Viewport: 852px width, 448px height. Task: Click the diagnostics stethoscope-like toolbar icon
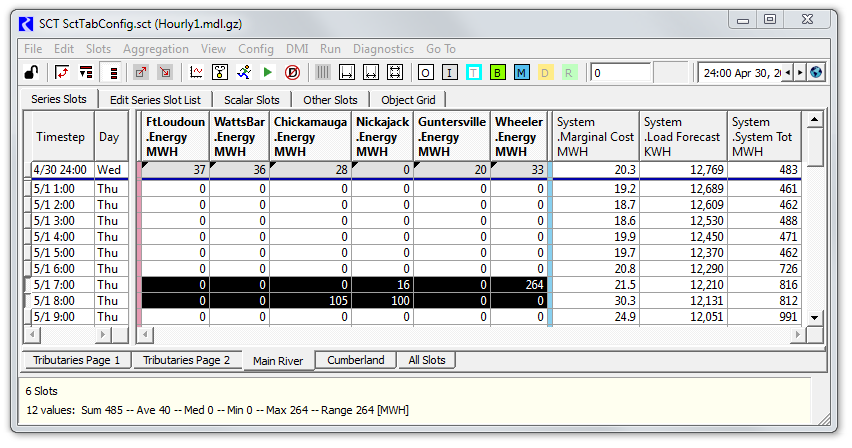(x=220, y=72)
